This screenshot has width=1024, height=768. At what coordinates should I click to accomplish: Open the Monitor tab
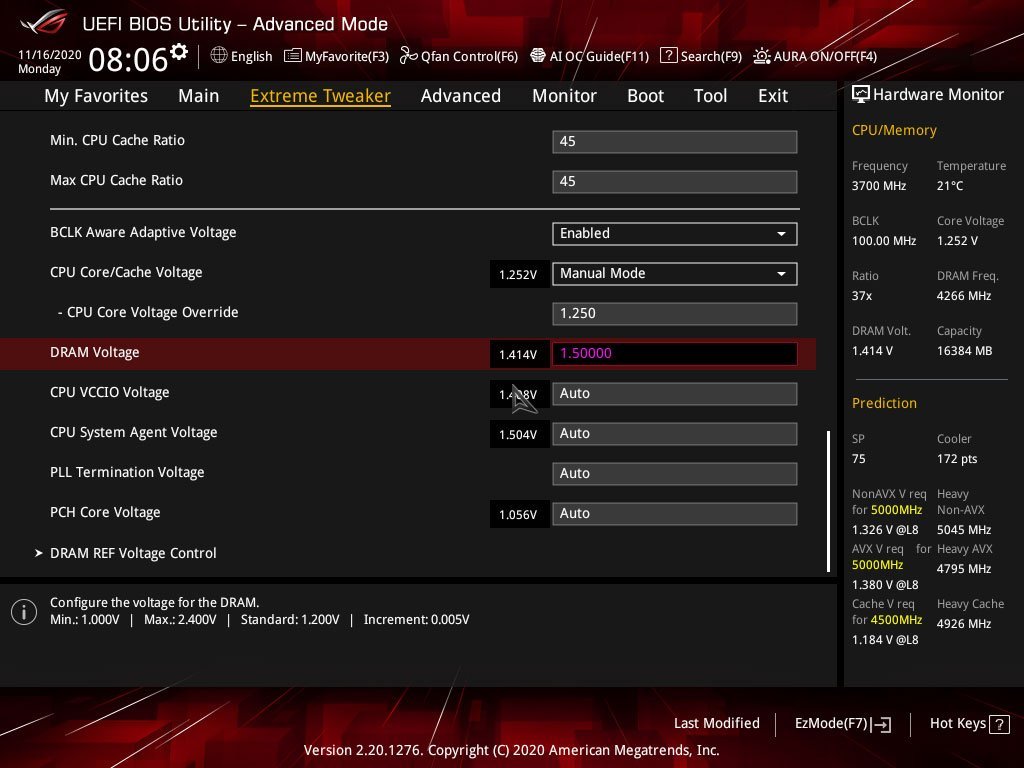[564, 95]
